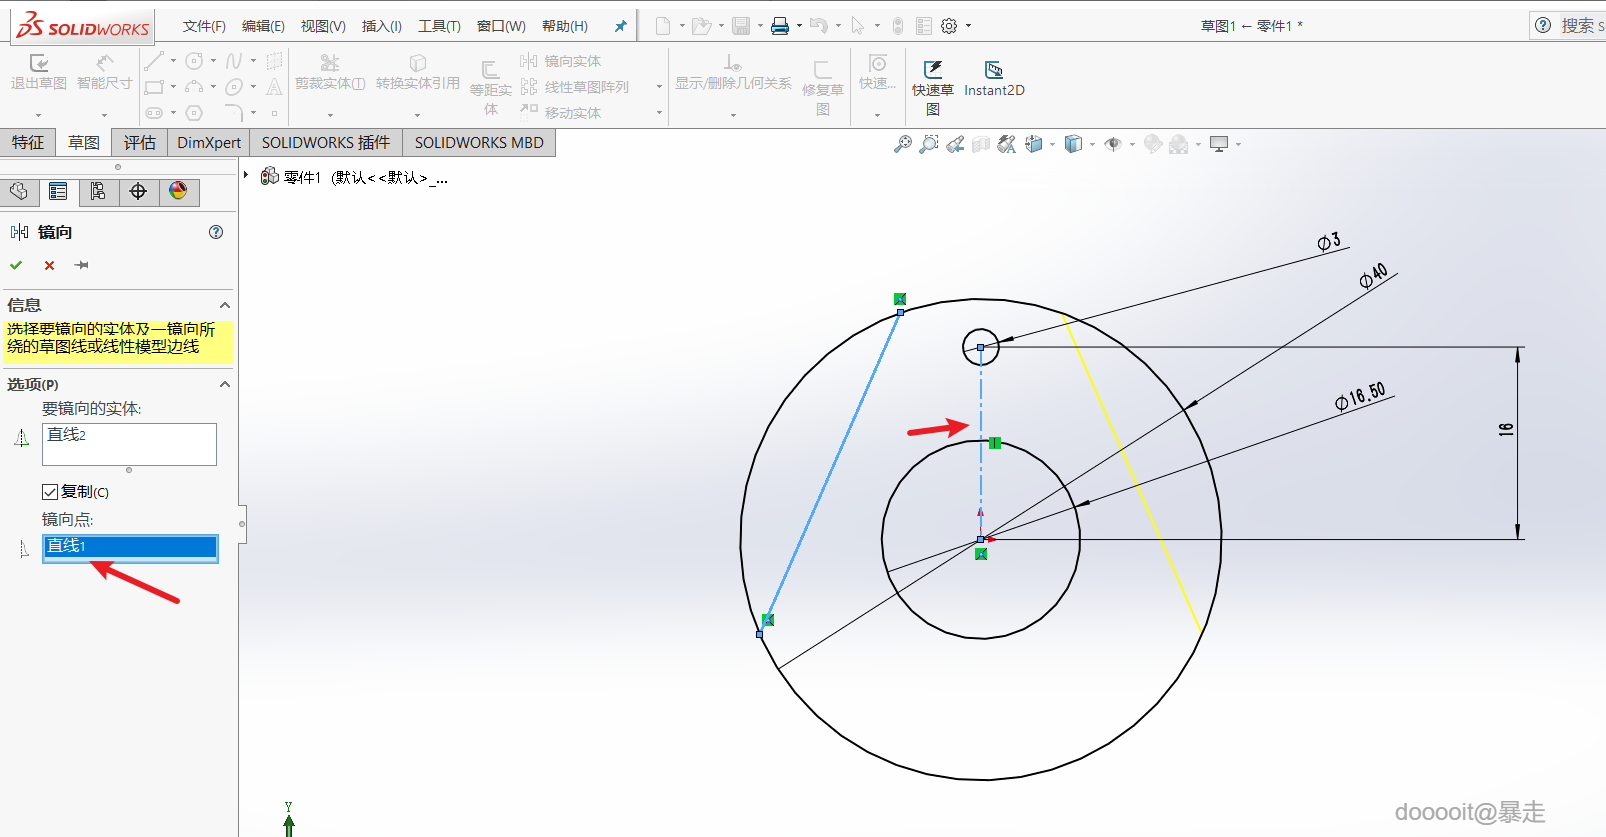Collapse the 信息 section

pos(225,305)
